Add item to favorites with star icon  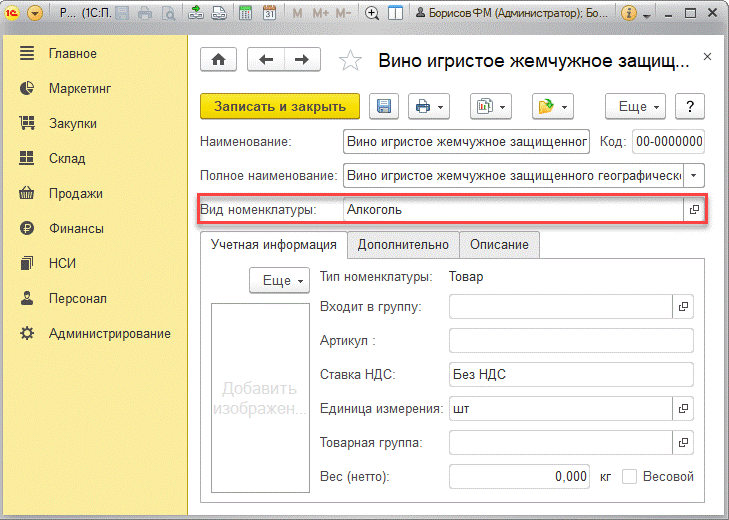click(350, 61)
